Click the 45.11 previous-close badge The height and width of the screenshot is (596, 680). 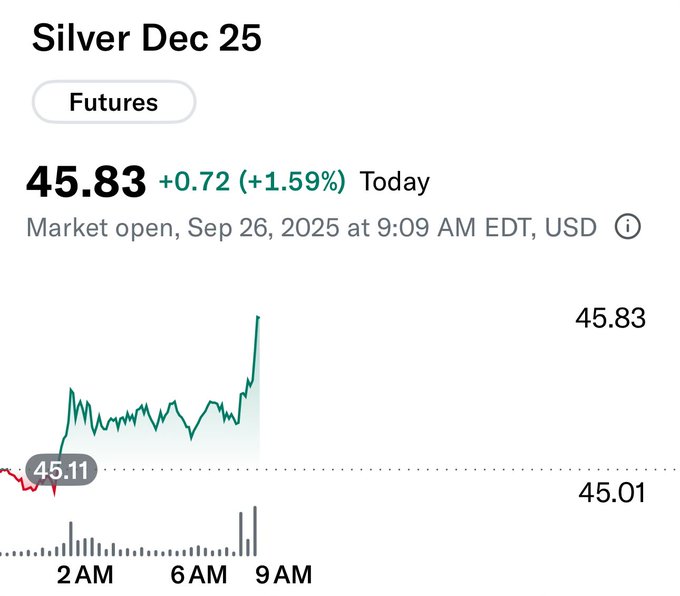(x=63, y=469)
